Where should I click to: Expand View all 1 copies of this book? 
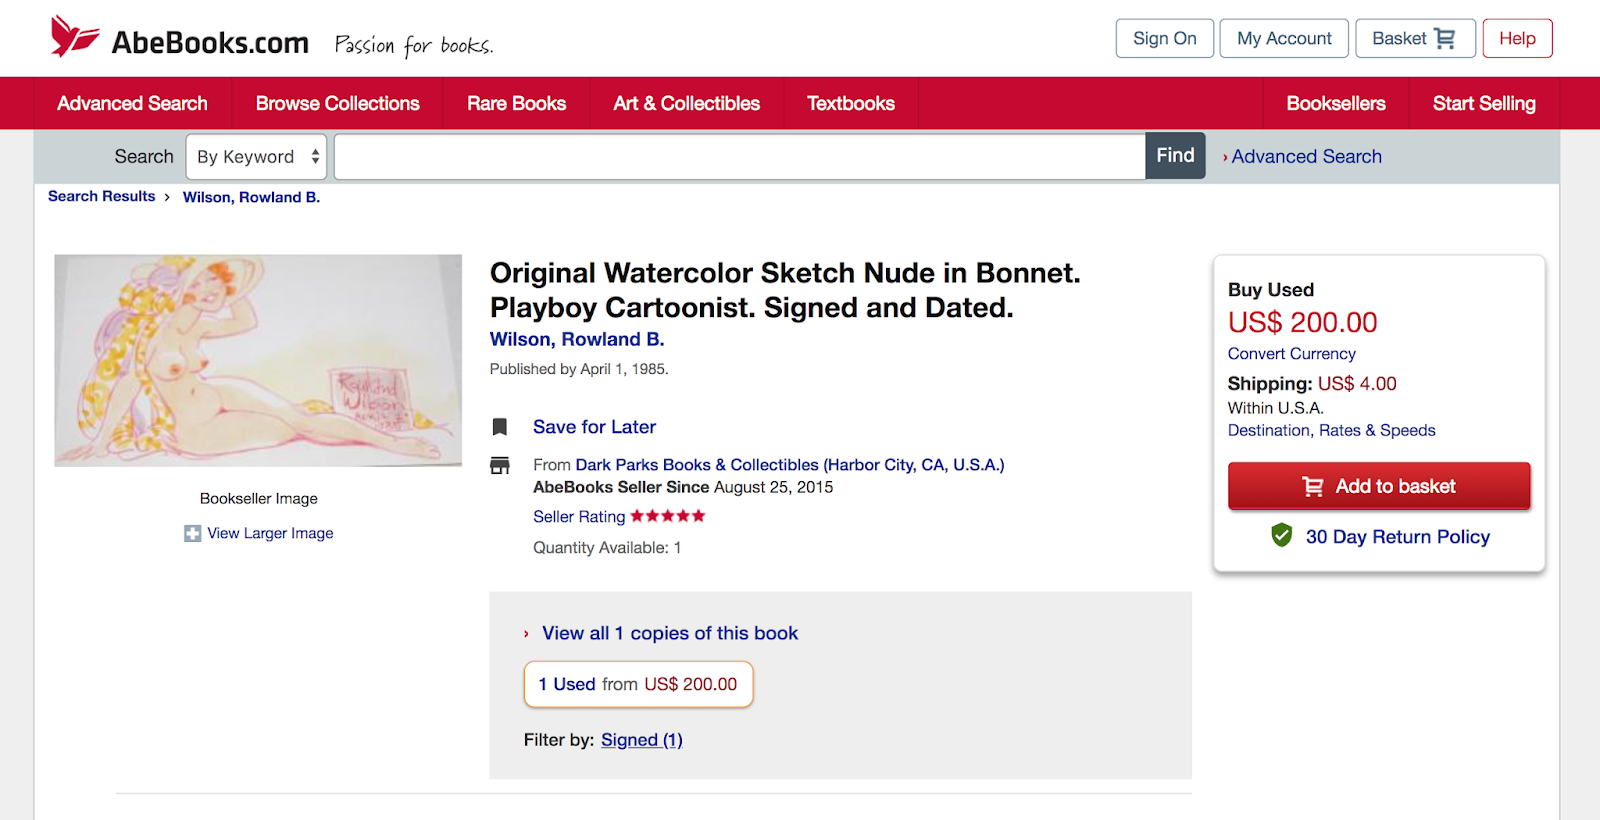pyautogui.click(x=669, y=633)
